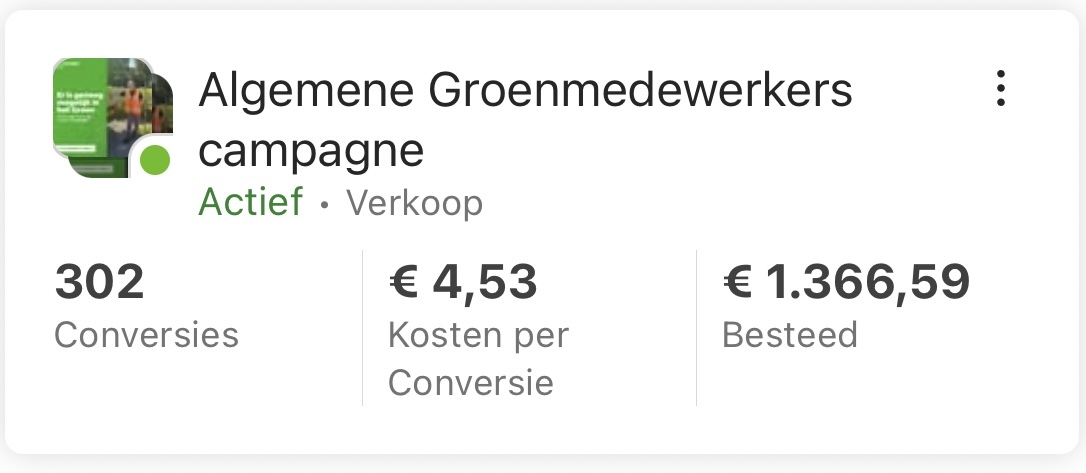
Task: Click the euro sign before 4,53
Action: pyautogui.click(x=404, y=283)
